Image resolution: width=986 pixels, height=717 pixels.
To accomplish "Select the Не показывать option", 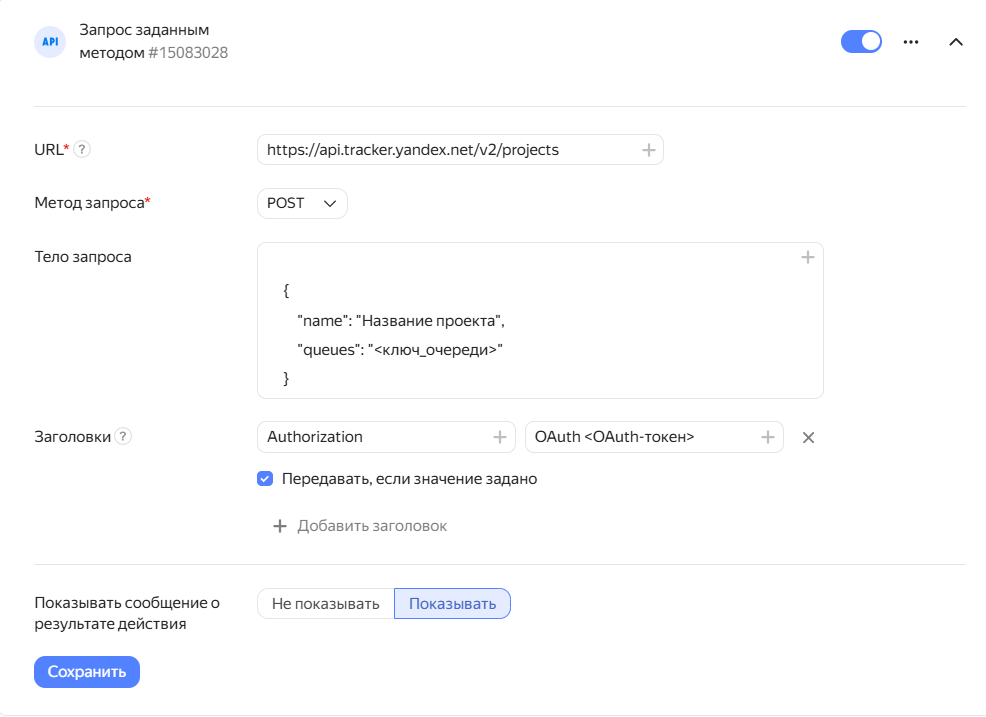I will click(x=325, y=603).
